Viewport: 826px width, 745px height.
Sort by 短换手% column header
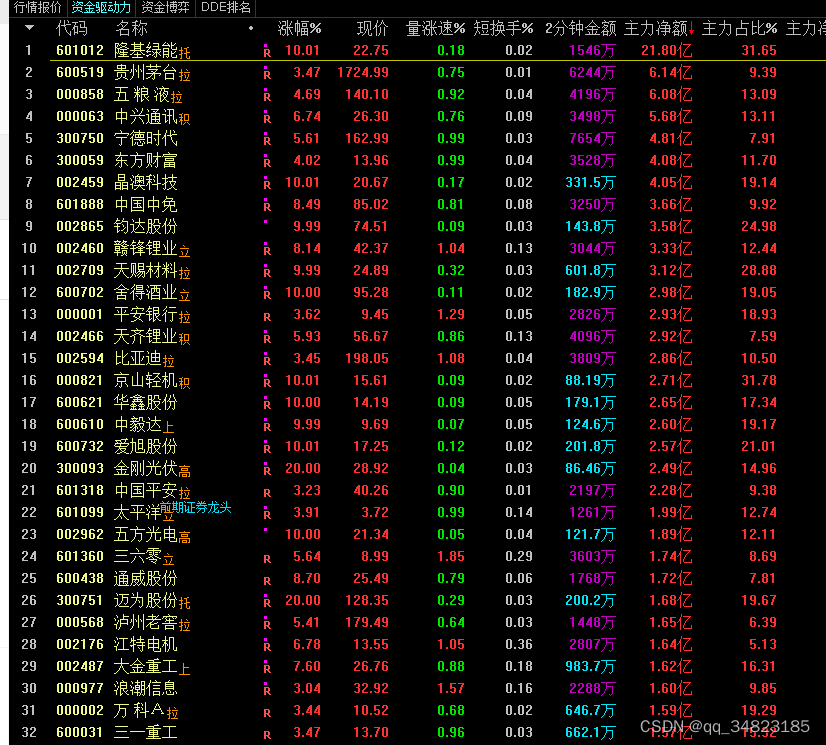503,28
